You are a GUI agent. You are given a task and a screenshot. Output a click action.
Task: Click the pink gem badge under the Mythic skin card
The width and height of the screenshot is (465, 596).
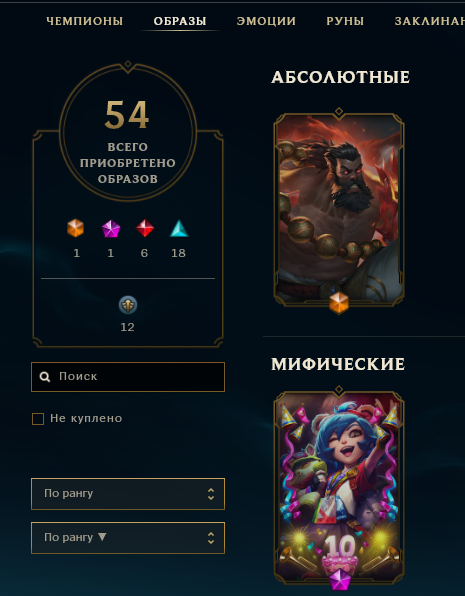point(339,580)
